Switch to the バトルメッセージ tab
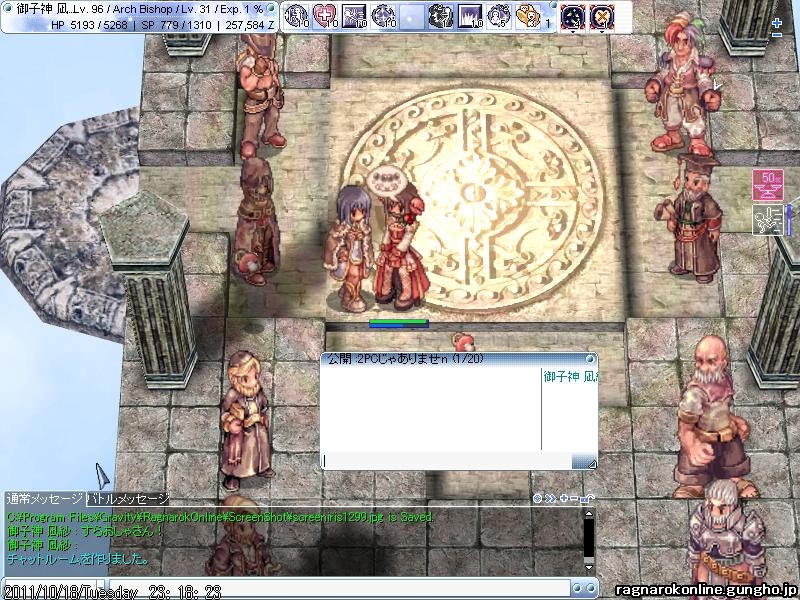800x600 pixels. 128,498
